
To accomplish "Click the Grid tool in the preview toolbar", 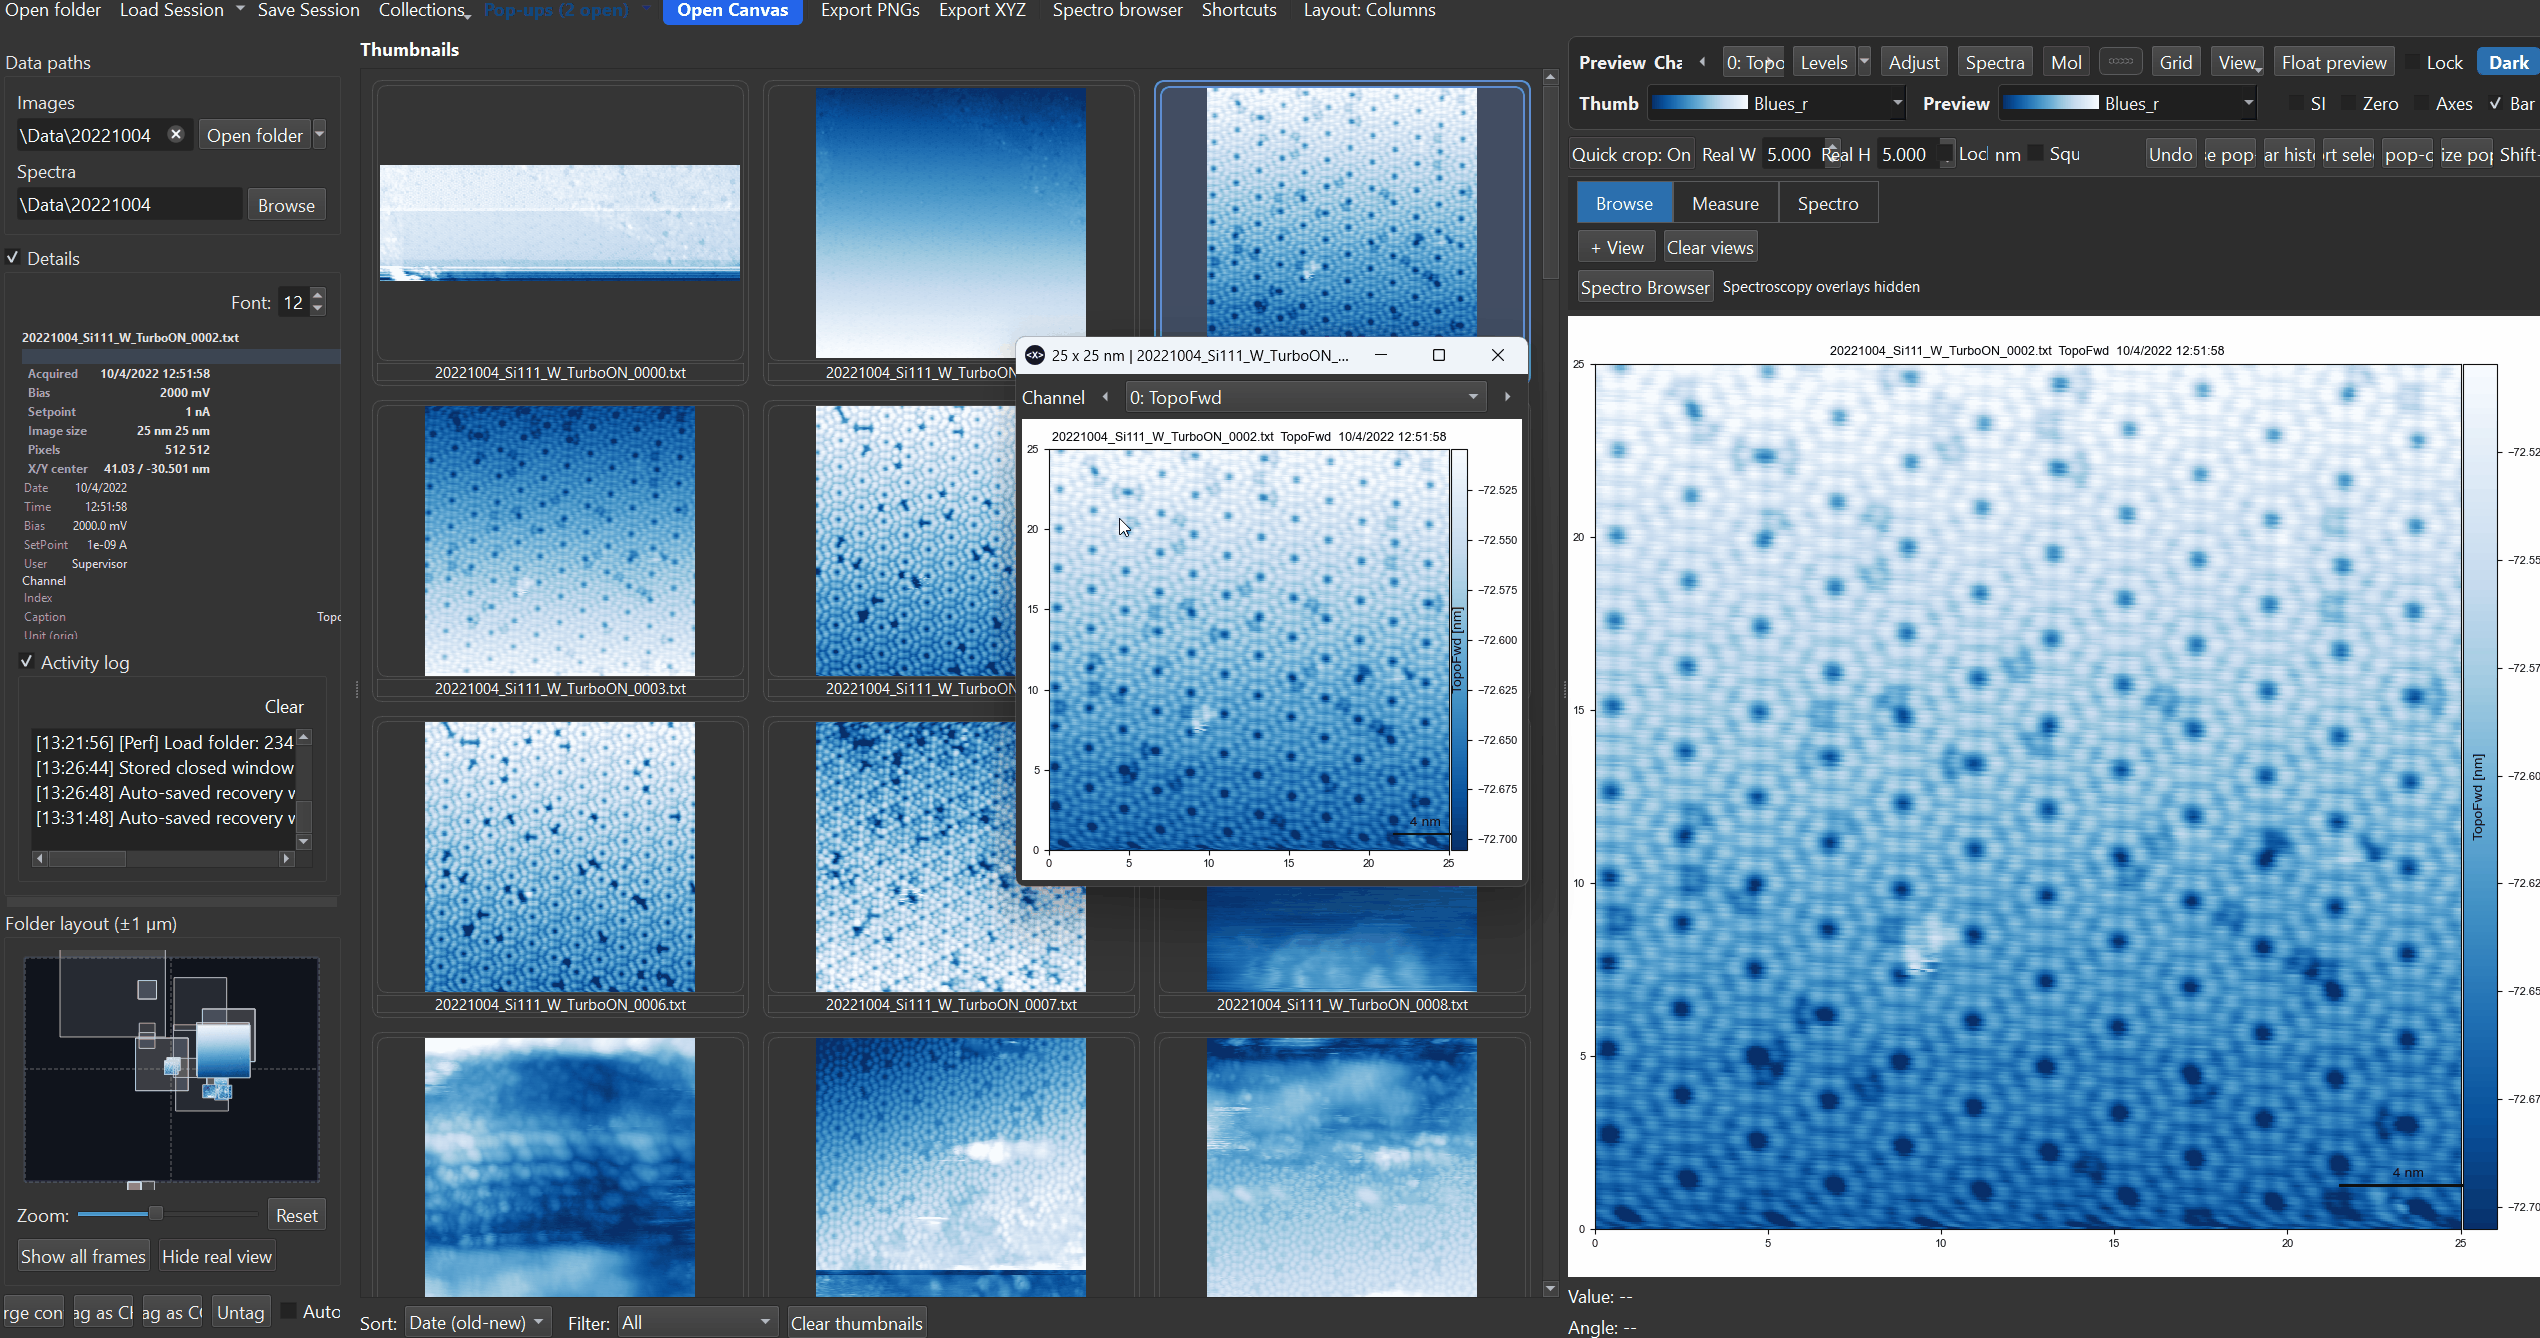I will (x=2176, y=61).
